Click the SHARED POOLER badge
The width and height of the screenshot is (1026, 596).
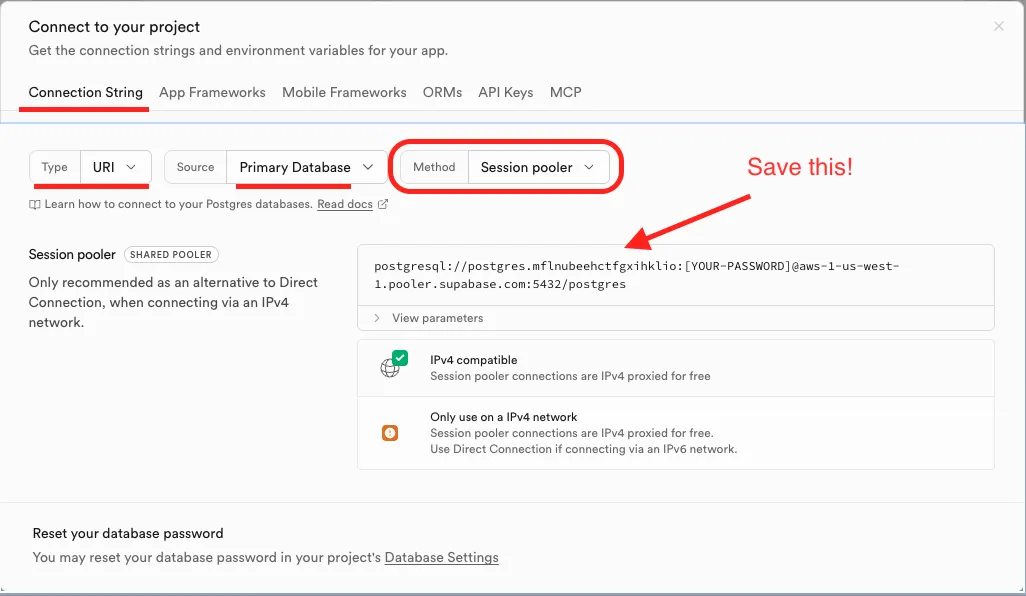(x=171, y=254)
